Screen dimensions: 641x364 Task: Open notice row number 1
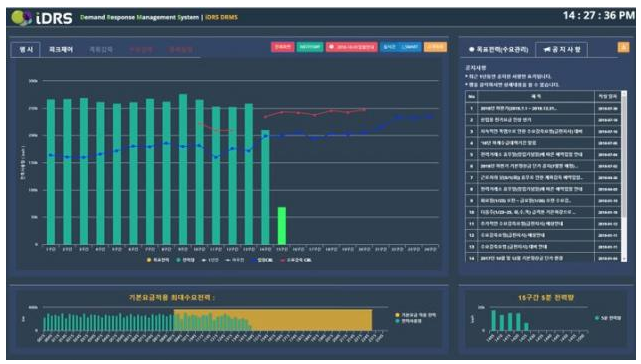[x=543, y=108]
